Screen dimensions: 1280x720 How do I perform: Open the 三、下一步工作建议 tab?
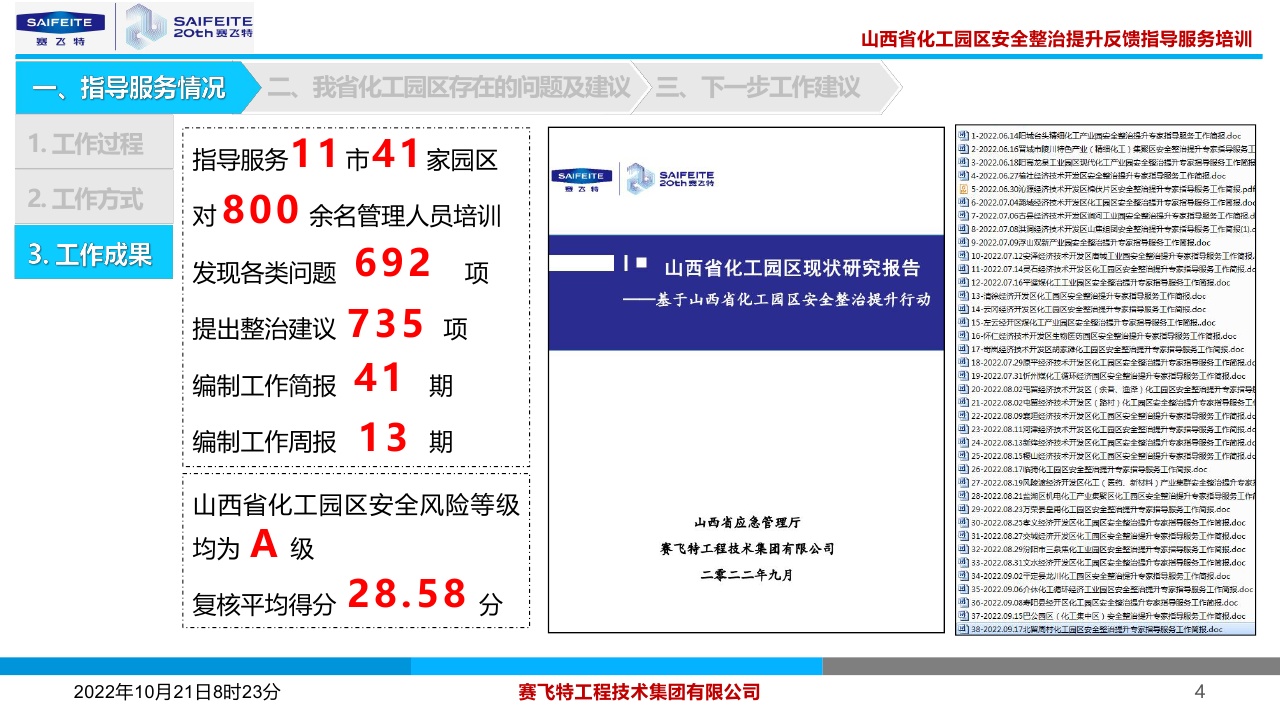758,88
